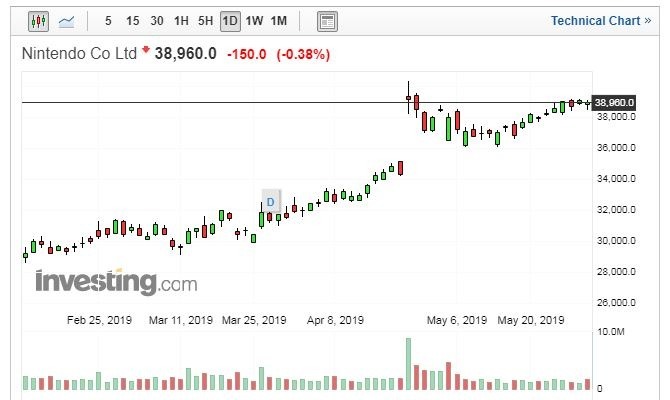Select the candlestick chart type icon
Viewport: 670px width, 400px height.
click(38, 21)
